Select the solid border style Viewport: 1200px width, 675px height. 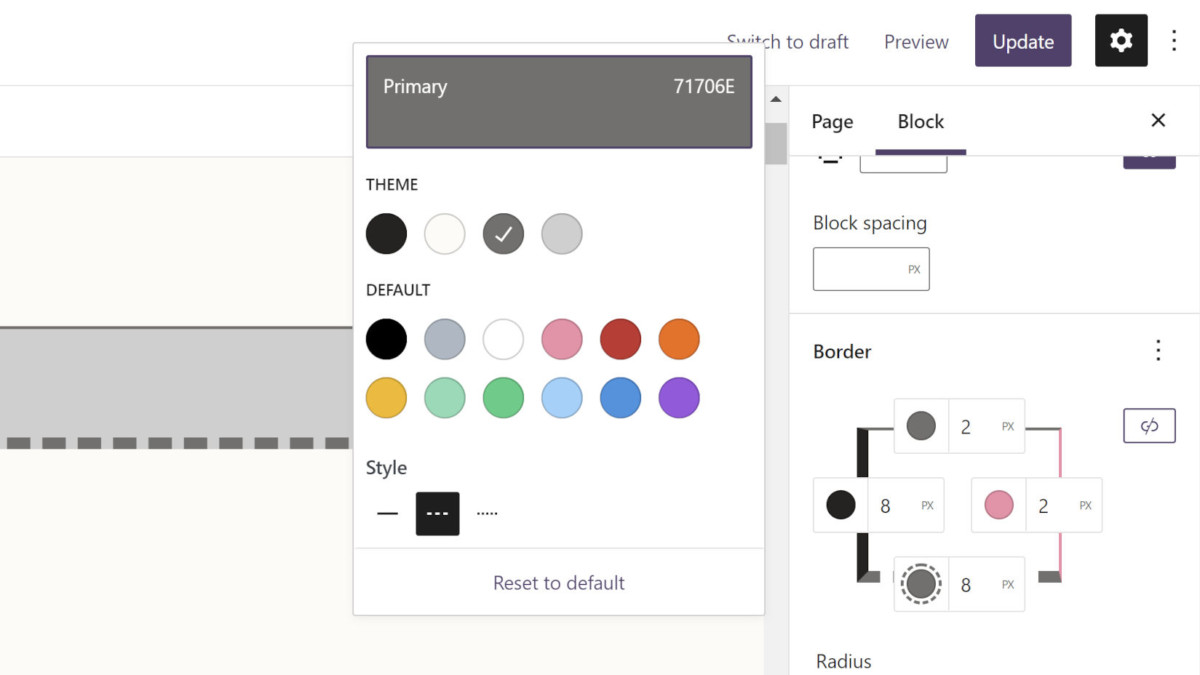tap(386, 513)
